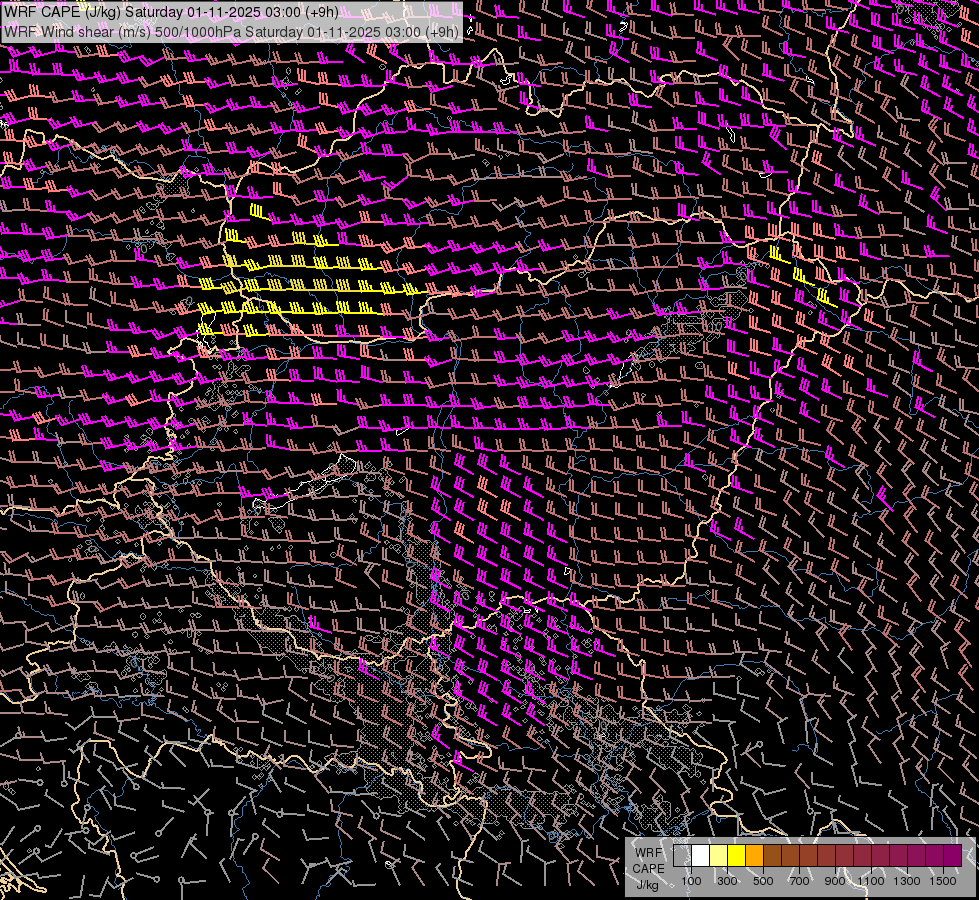Click the WRF Wind shear title line
The width and height of the screenshot is (979, 900).
pyautogui.click(x=232, y=31)
